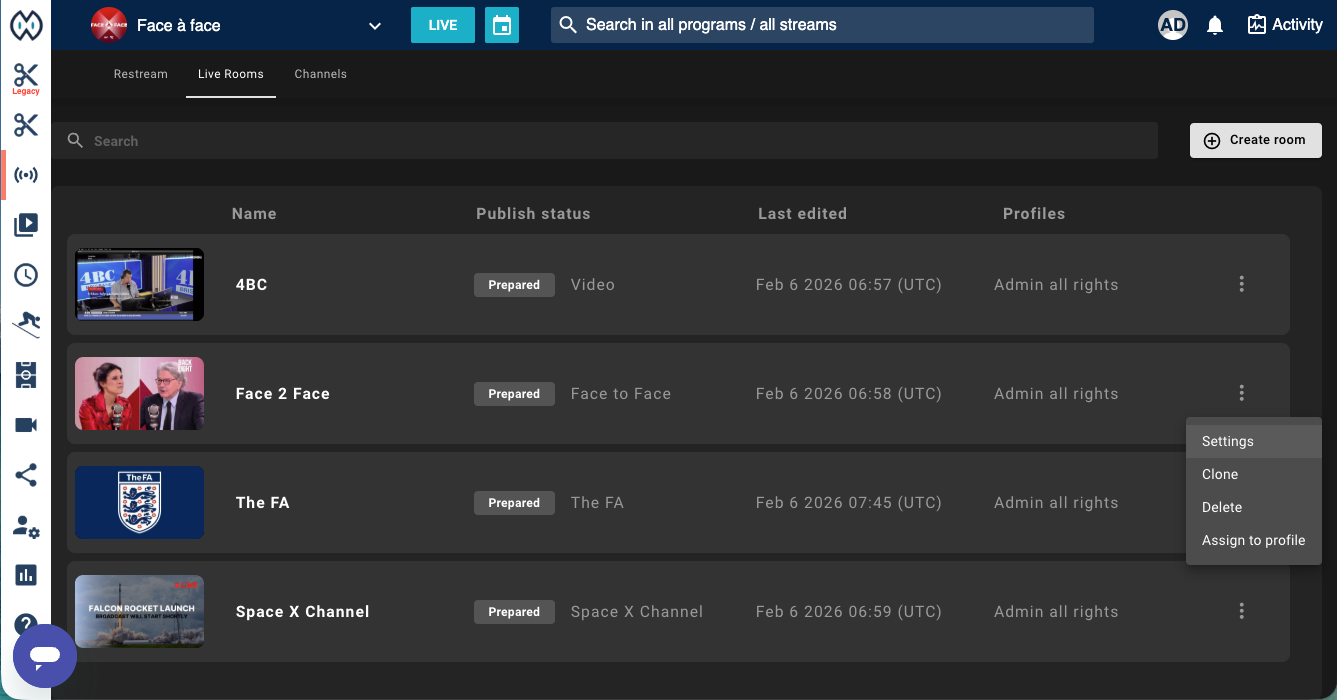The height and width of the screenshot is (700, 1337).
Task: Focus the Search in all programs field
Action: 822,25
